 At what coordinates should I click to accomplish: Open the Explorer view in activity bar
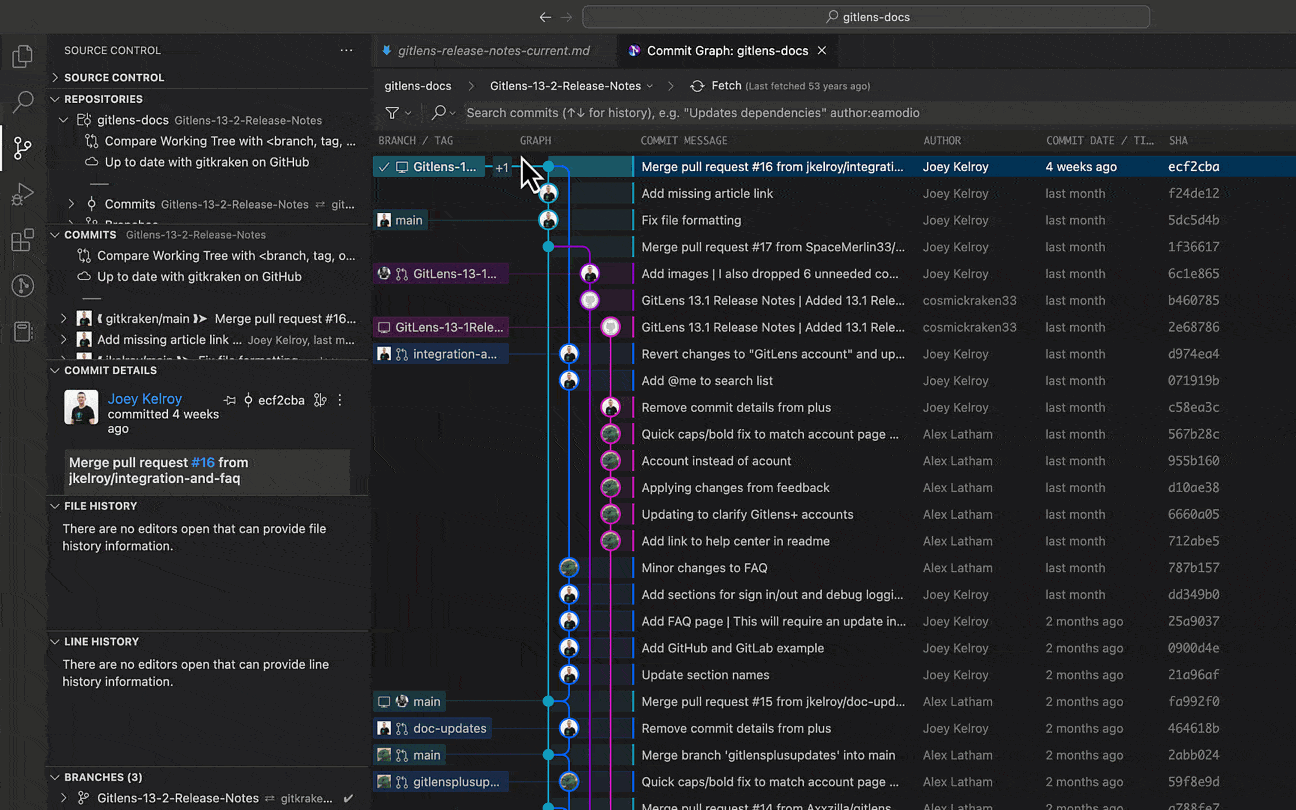click(x=22, y=56)
